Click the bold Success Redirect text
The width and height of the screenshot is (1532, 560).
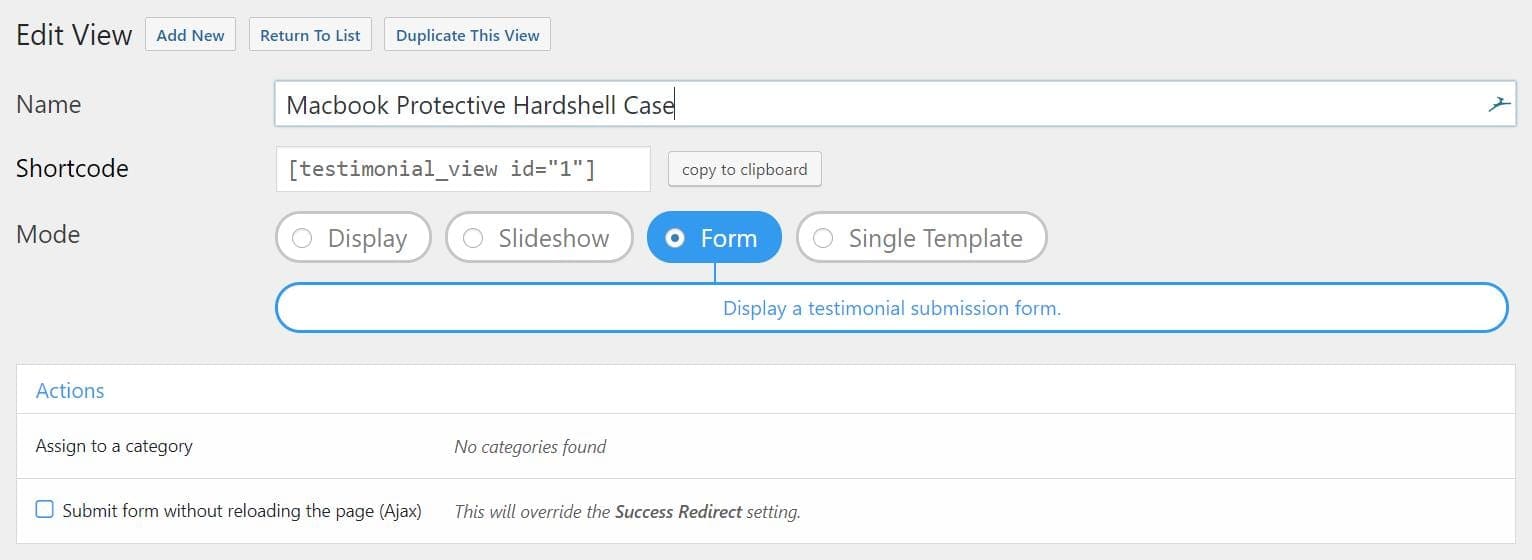(678, 511)
